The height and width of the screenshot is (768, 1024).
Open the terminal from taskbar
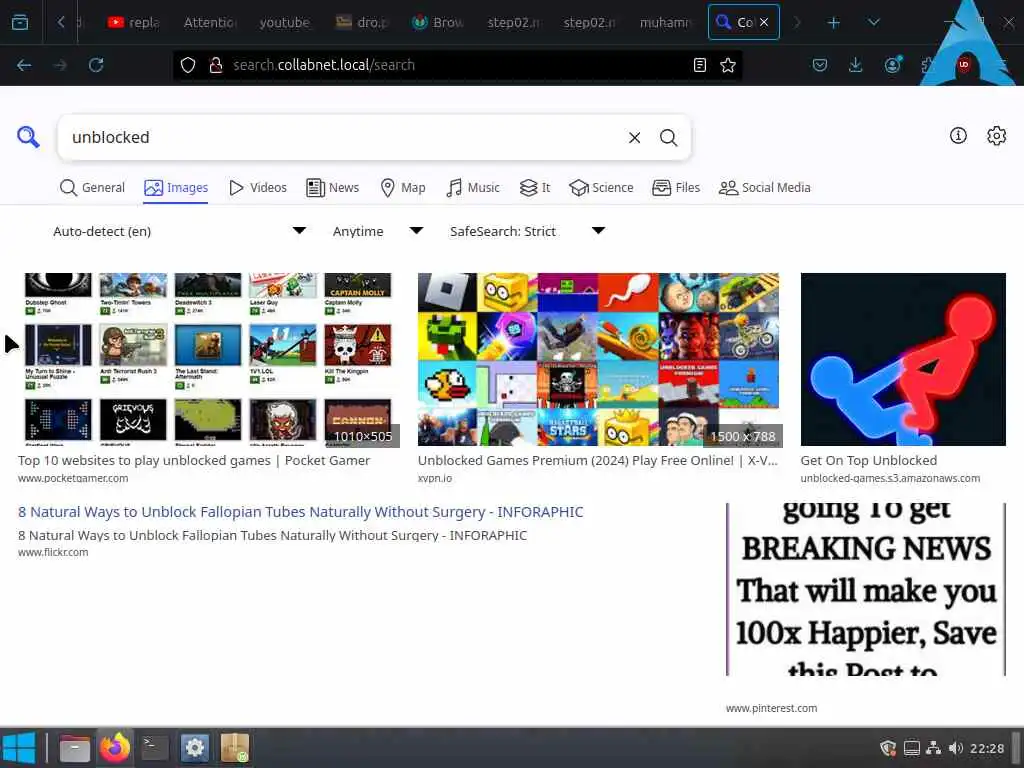coord(155,748)
